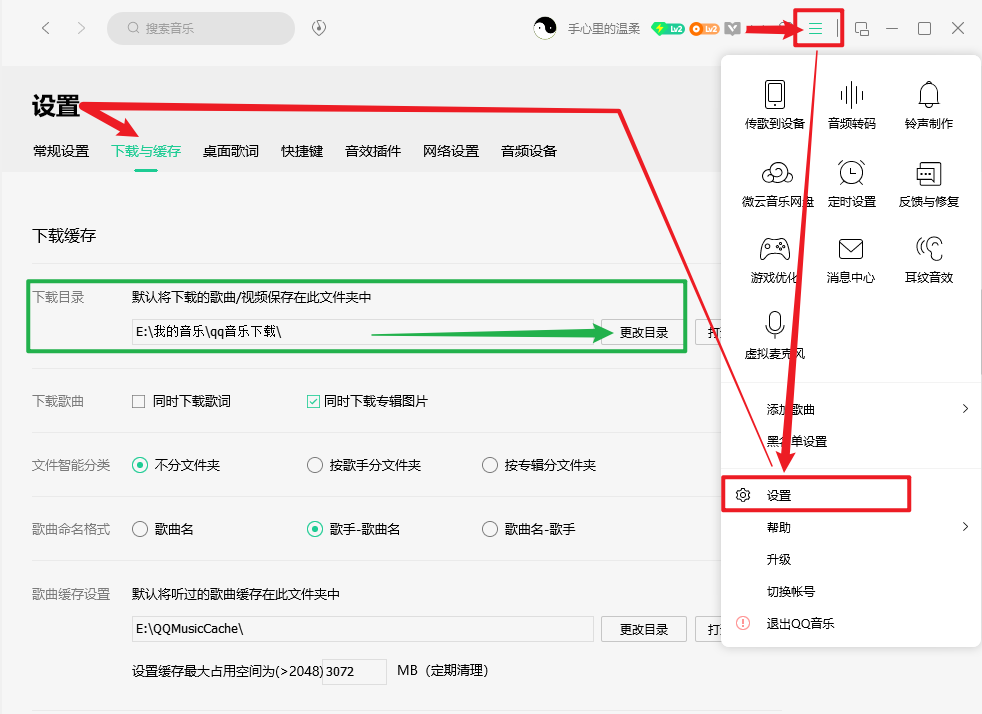
Task: Open 虚拟麦克风 virtual microphone
Action: [x=775, y=336]
